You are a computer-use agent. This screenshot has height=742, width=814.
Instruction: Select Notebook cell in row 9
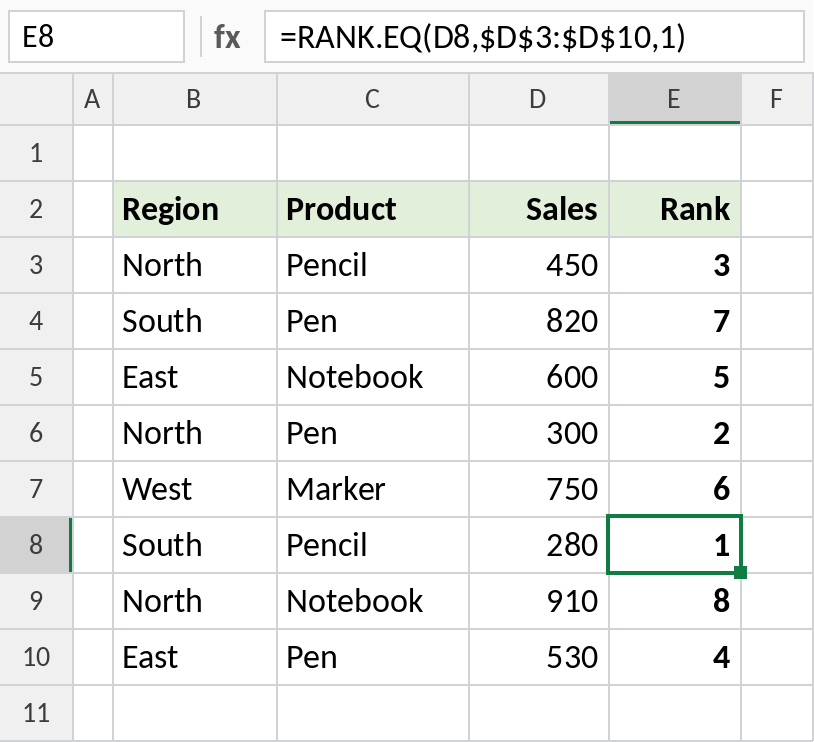(373, 601)
